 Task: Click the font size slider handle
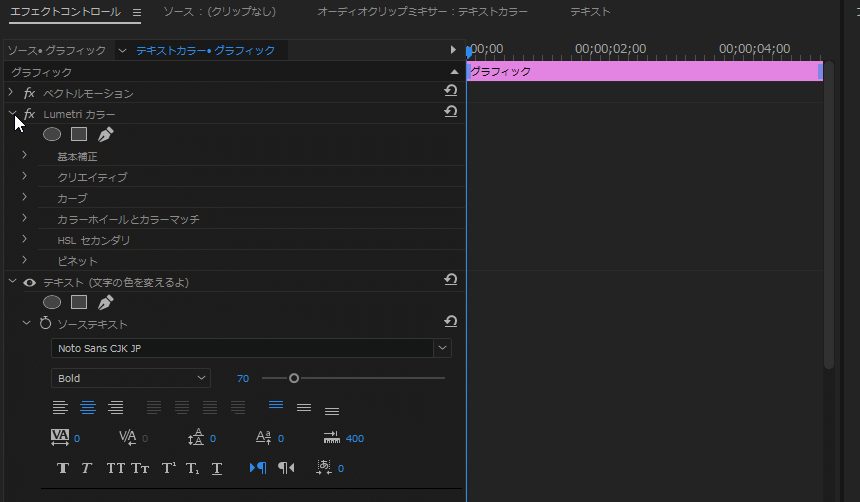click(294, 378)
